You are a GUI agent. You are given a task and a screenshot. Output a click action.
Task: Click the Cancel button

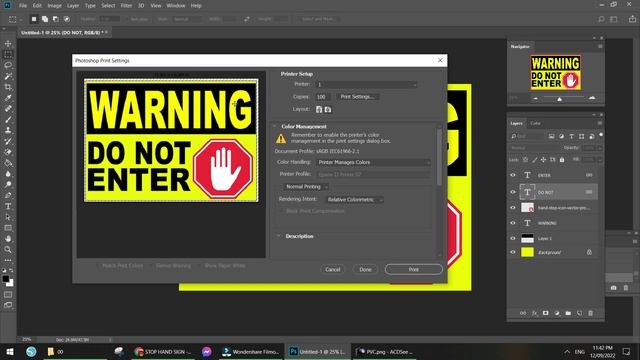pos(333,269)
